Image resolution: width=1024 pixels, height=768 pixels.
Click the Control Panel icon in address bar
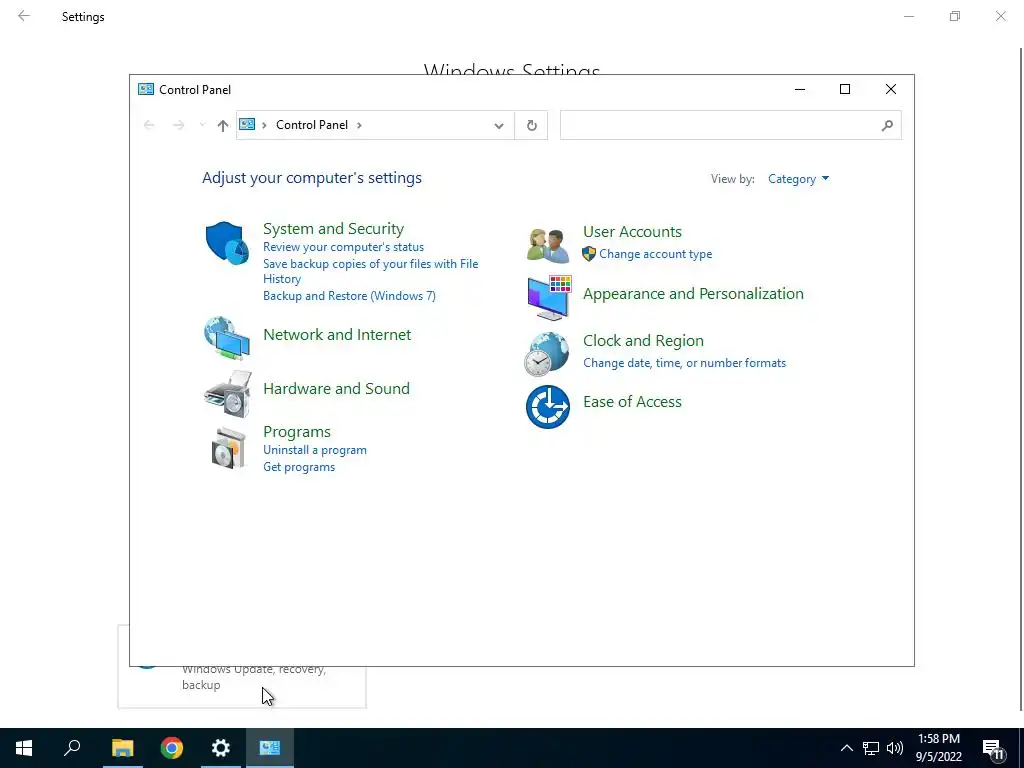(x=247, y=124)
